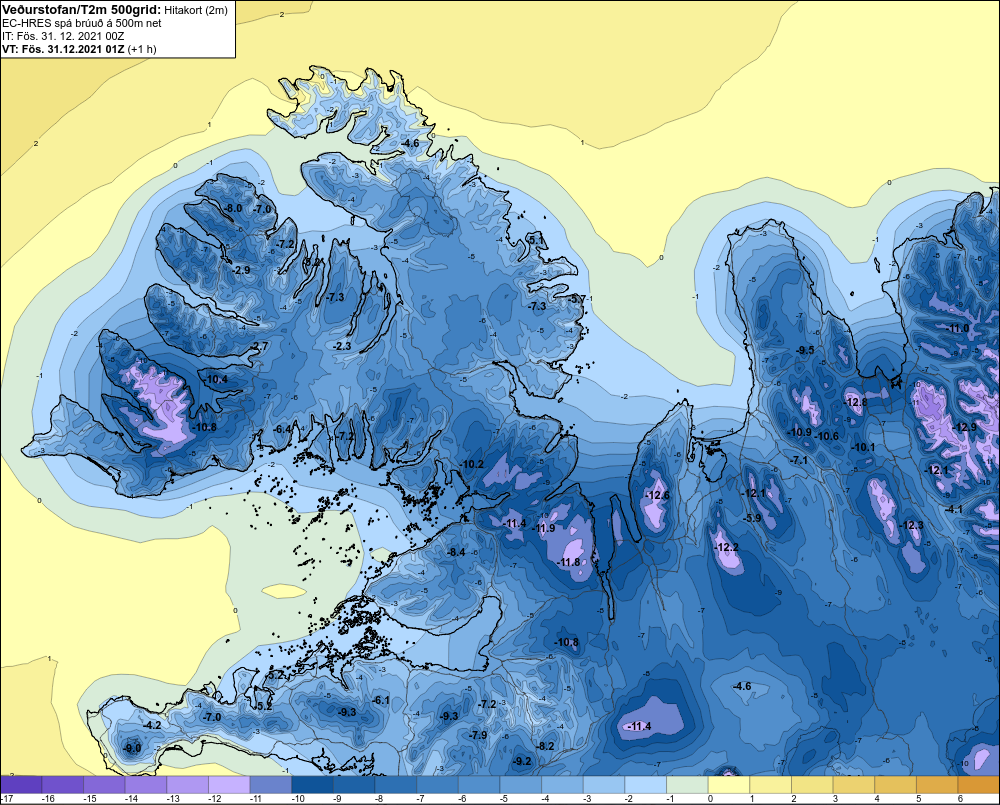Click the -9.5 temperature label
The image size is (1000, 805).
806,350
